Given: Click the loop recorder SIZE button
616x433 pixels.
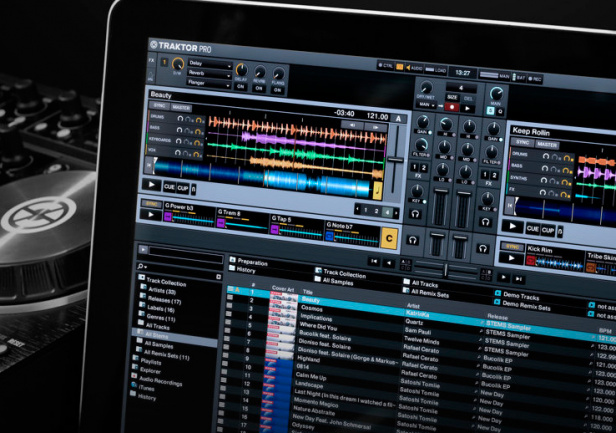Looking at the screenshot, I should pyautogui.click(x=452, y=97).
